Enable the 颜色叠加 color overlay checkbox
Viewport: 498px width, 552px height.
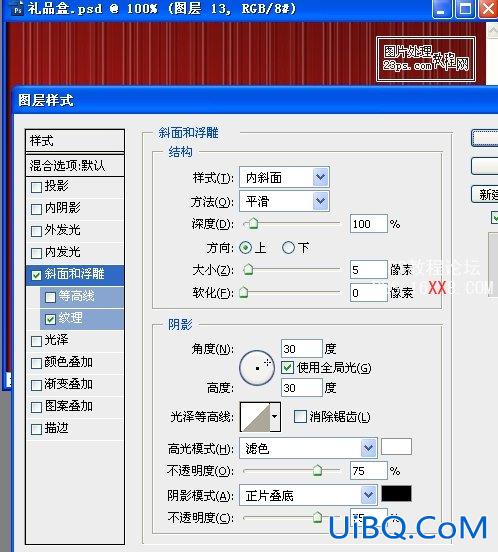point(36,363)
